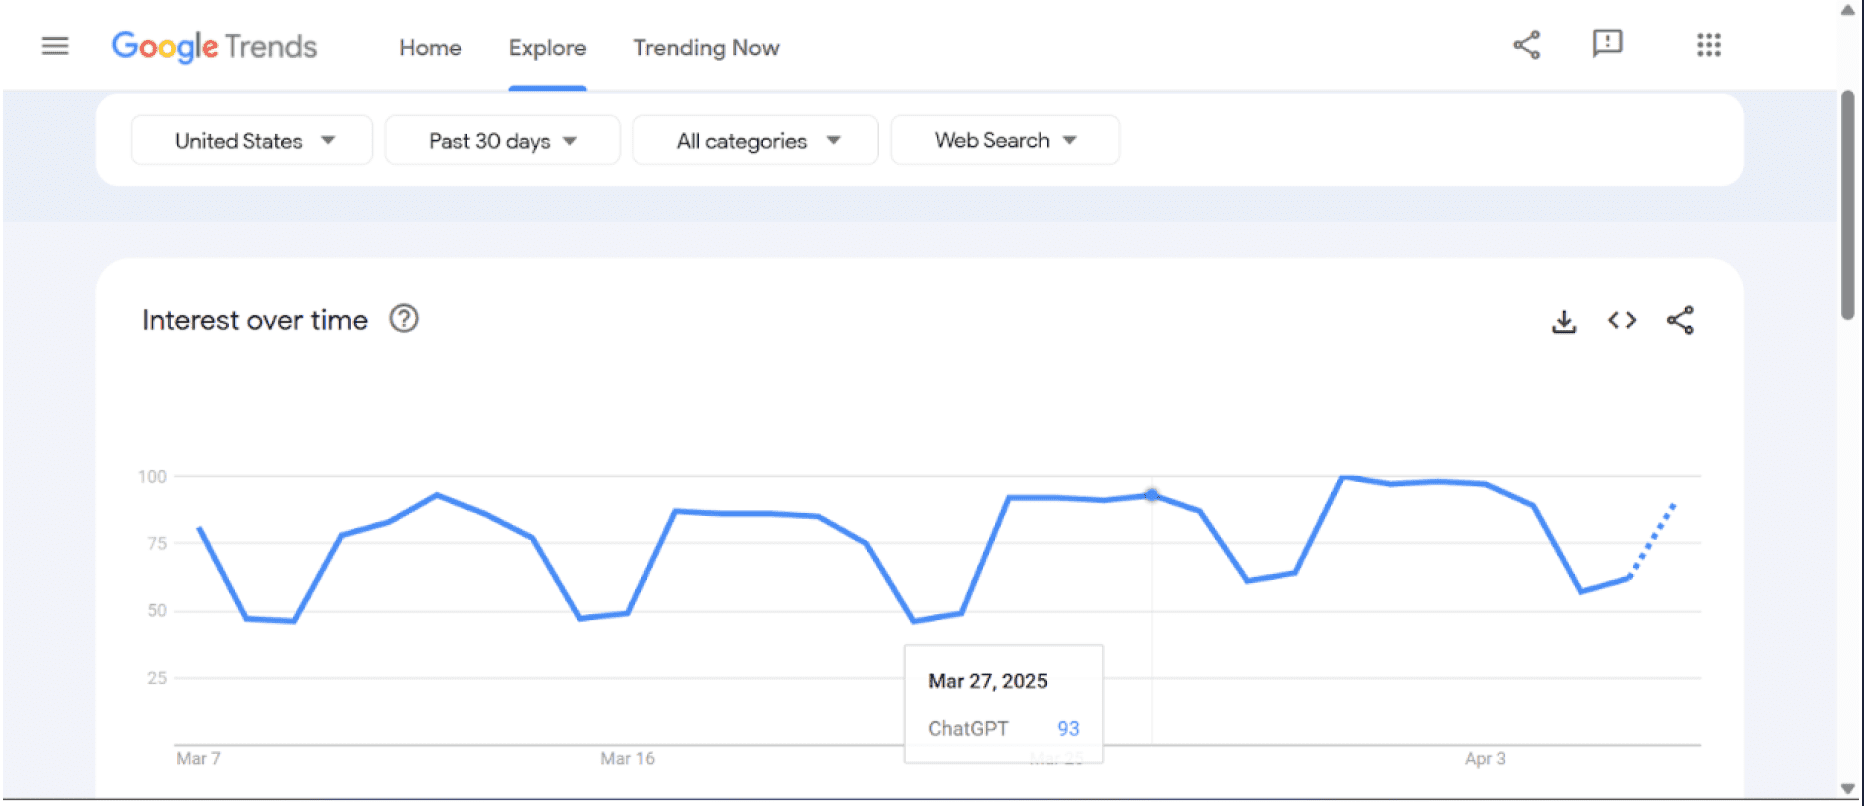This screenshot has width=1864, height=806.
Task: Click the Mar 27, 2025 tooltip date
Action: coord(988,681)
